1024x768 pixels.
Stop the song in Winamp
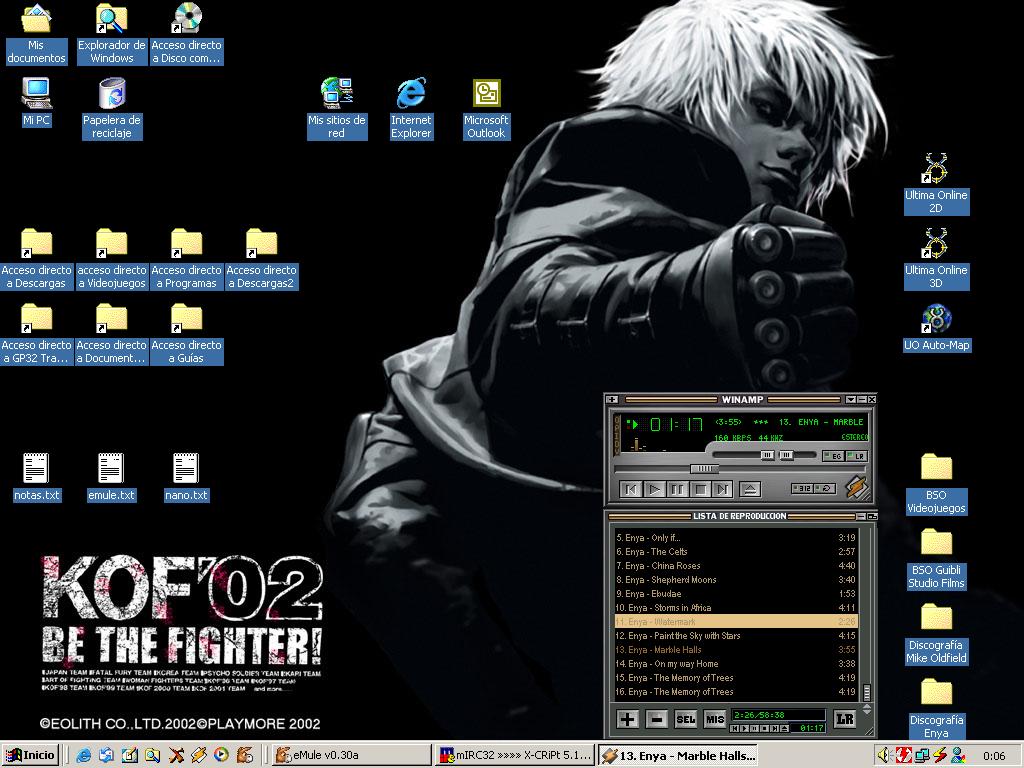(700, 489)
